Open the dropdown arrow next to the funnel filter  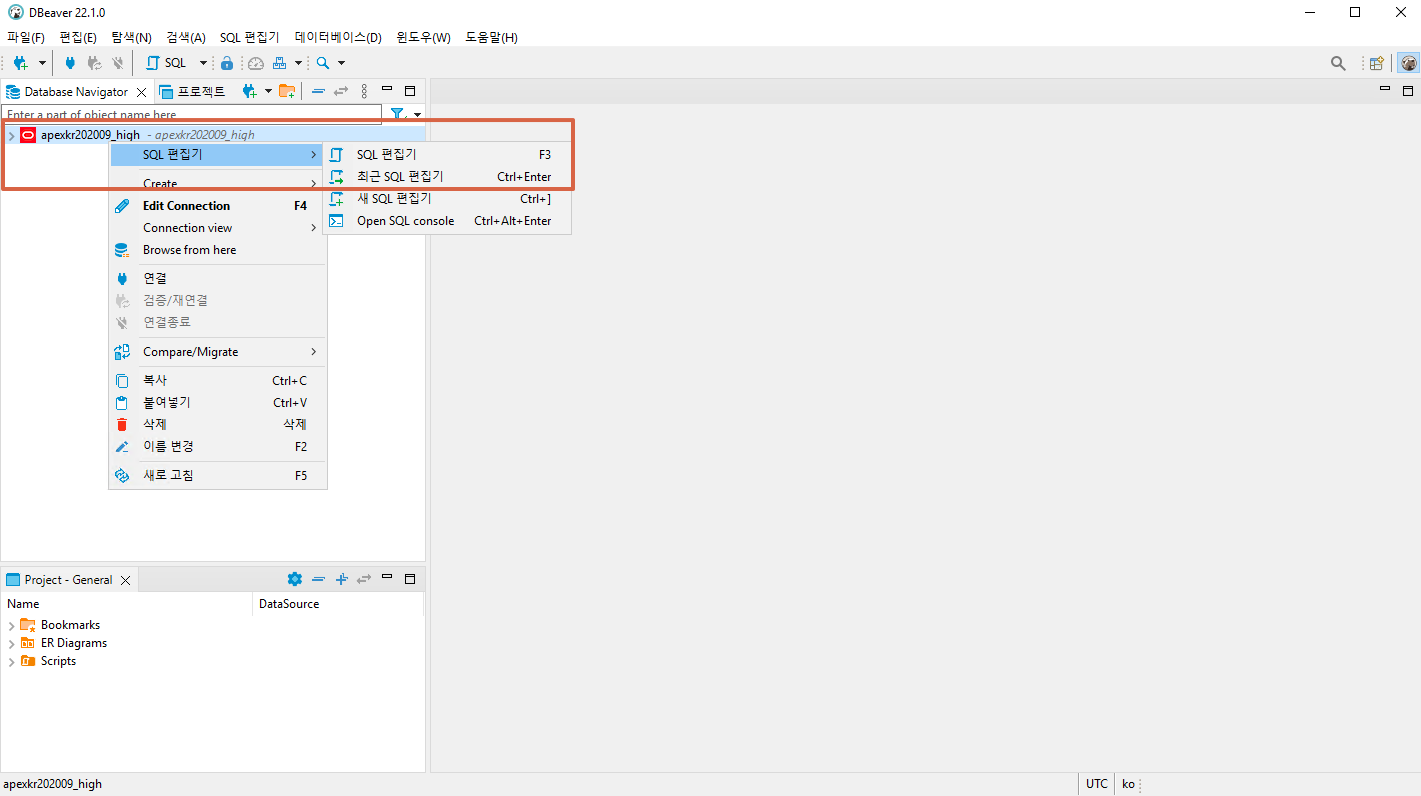[417, 115]
